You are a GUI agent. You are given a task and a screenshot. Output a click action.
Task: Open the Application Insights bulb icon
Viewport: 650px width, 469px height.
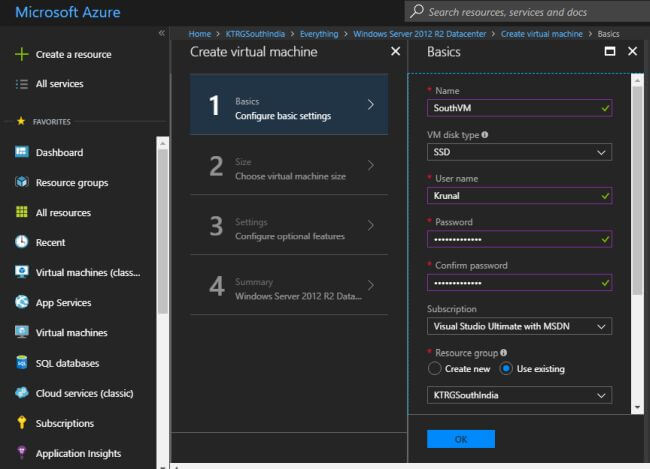[22, 453]
